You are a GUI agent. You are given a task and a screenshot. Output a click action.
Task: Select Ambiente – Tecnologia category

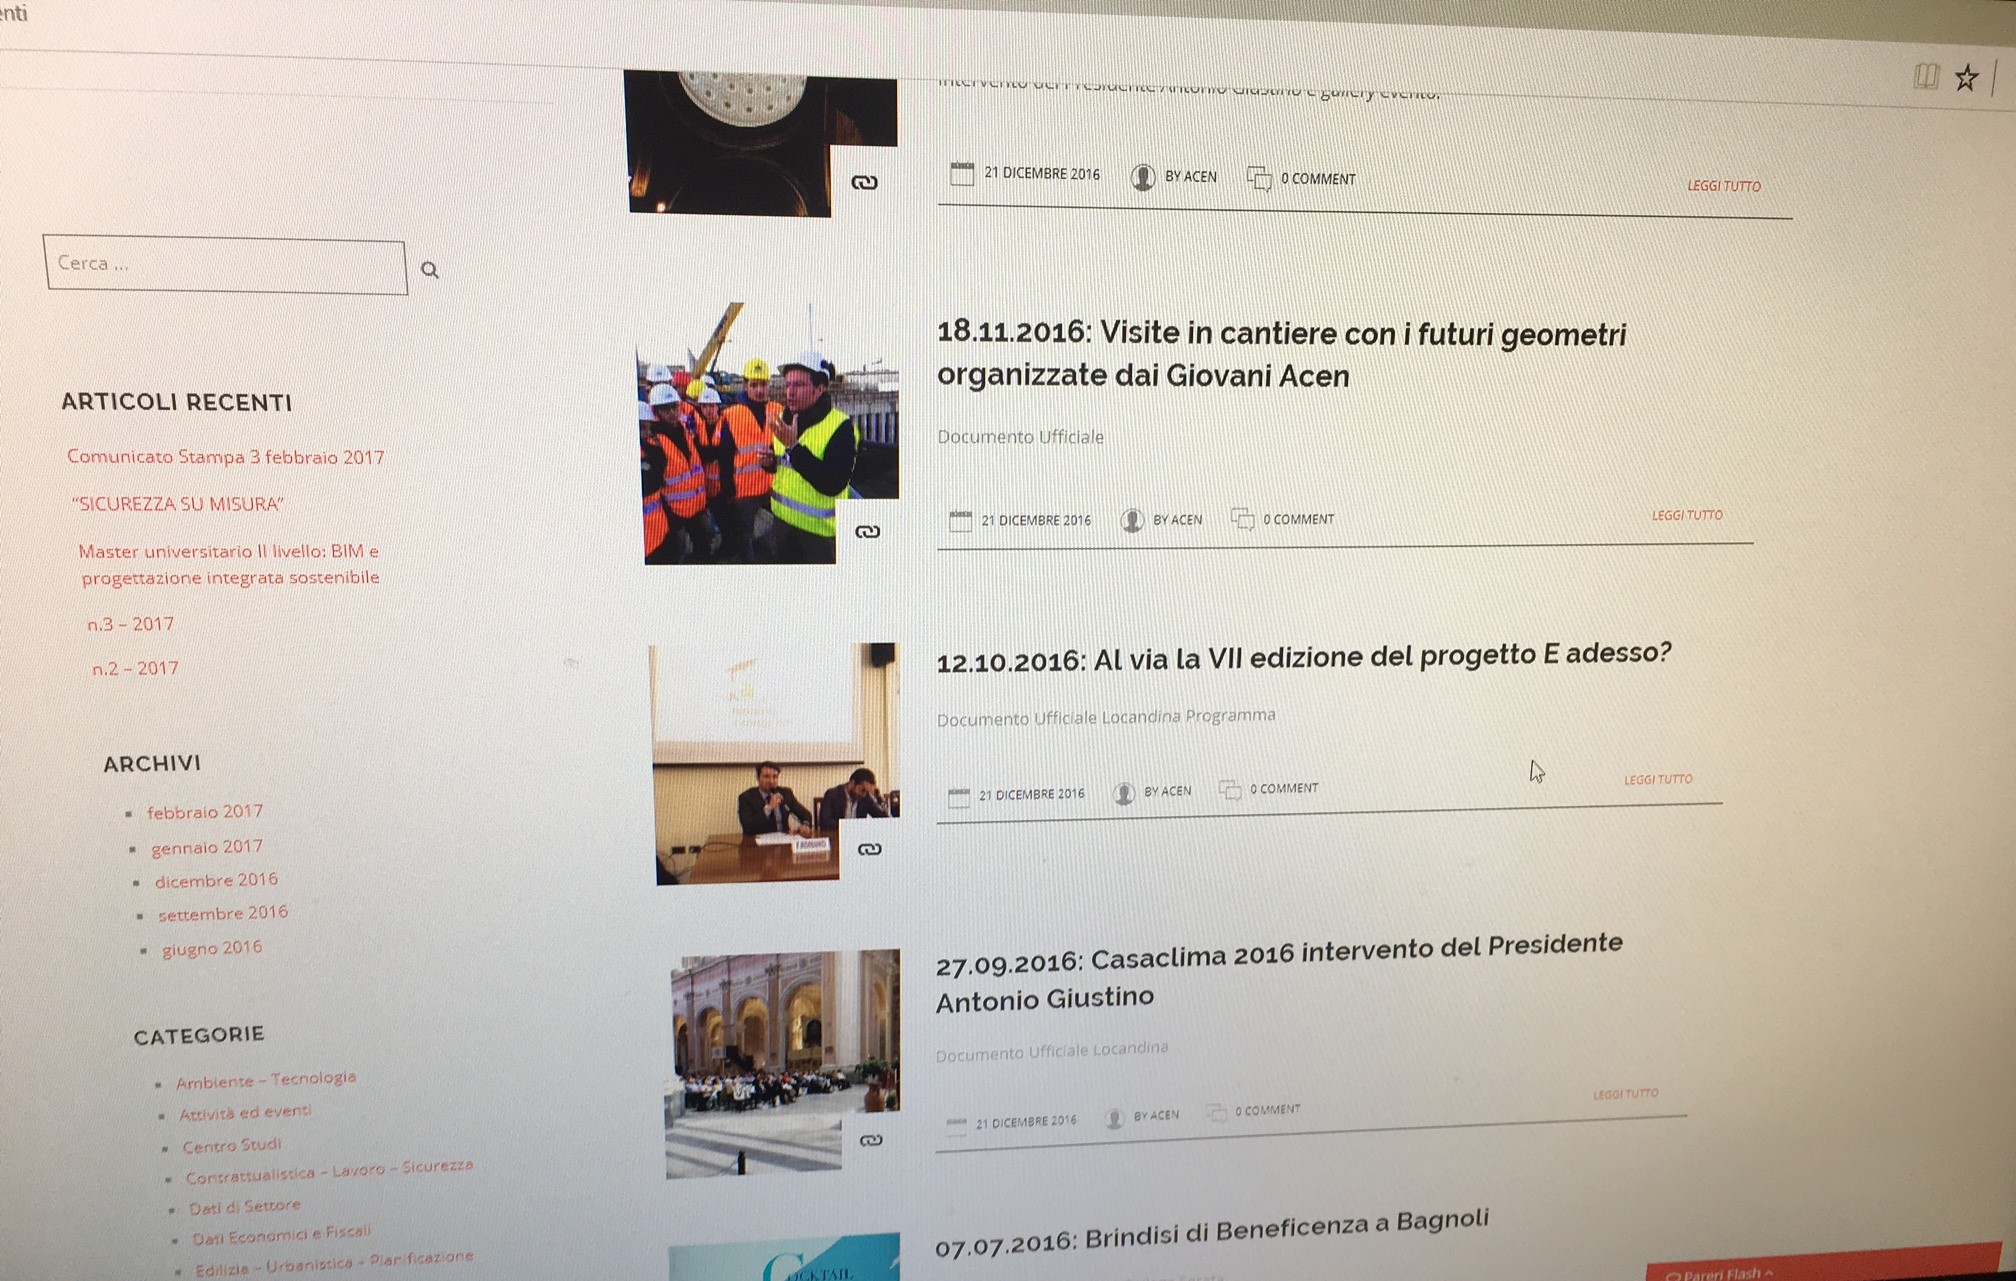coord(265,1080)
